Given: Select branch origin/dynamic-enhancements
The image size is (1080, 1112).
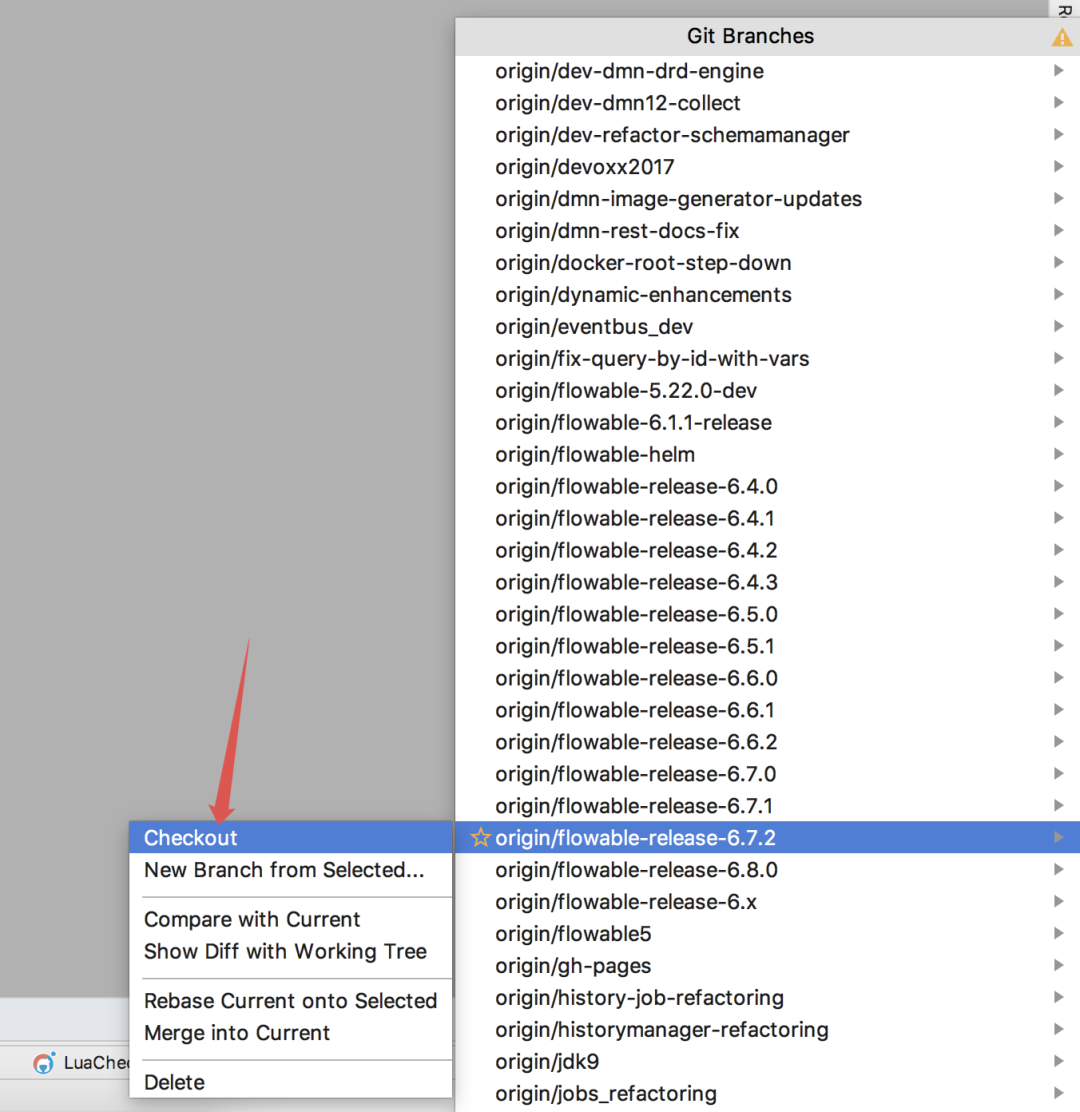Looking at the screenshot, I should tap(767, 294).
